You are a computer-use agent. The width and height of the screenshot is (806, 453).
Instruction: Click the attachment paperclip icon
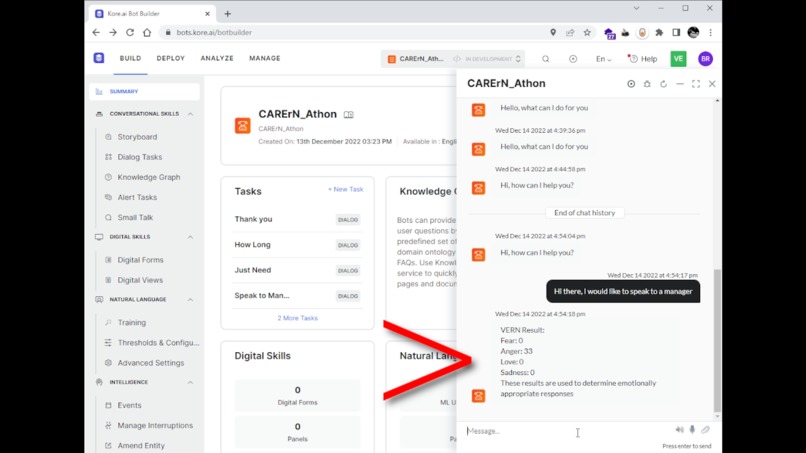pyautogui.click(x=705, y=430)
